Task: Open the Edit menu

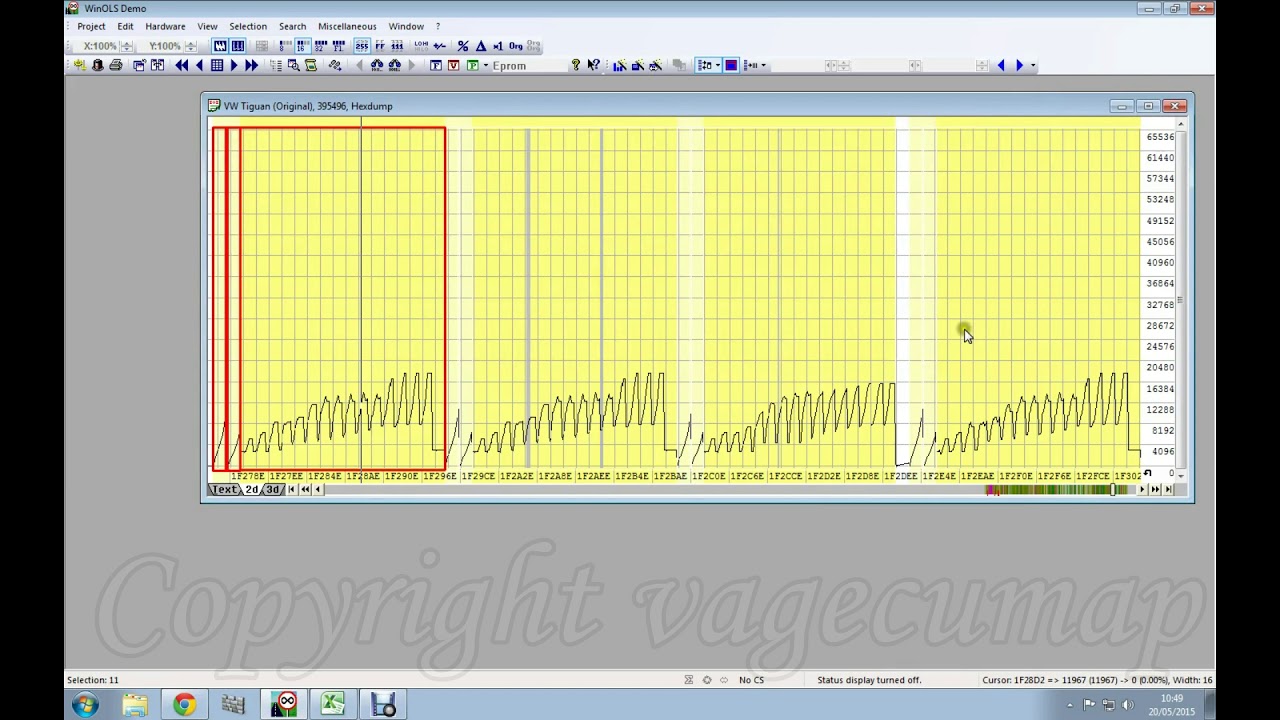Action: pyautogui.click(x=125, y=26)
